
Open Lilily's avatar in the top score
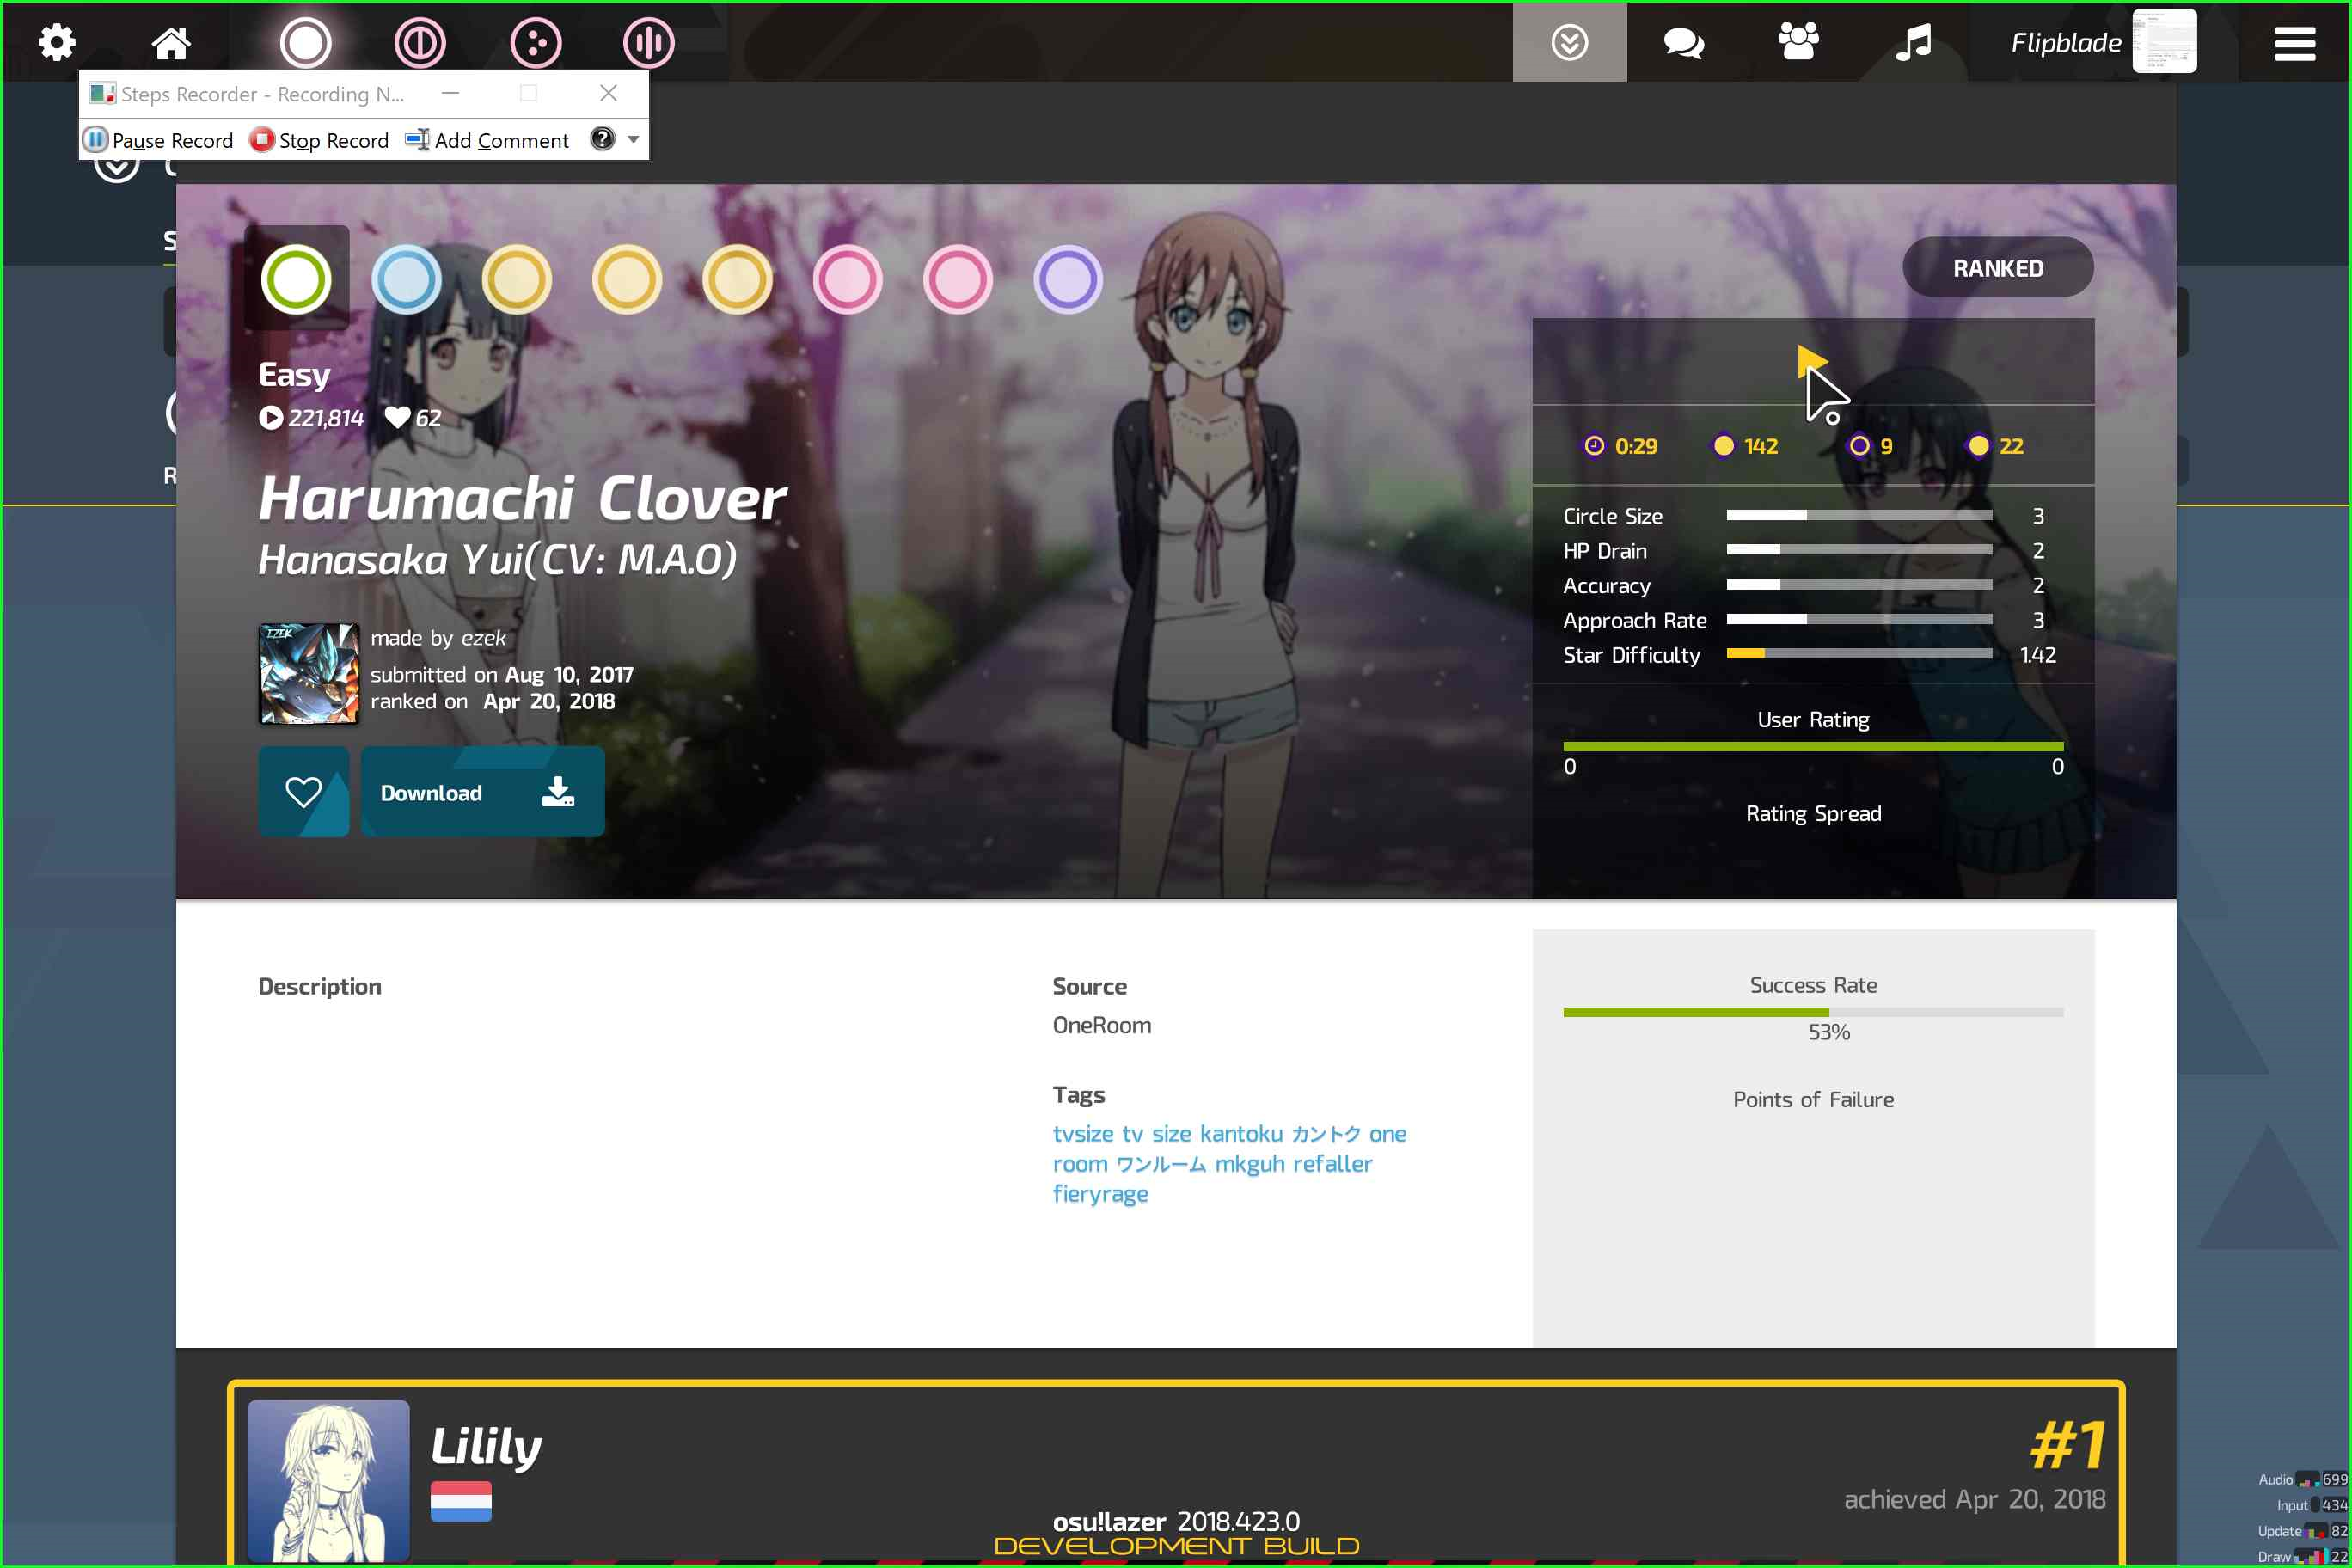[328, 1480]
